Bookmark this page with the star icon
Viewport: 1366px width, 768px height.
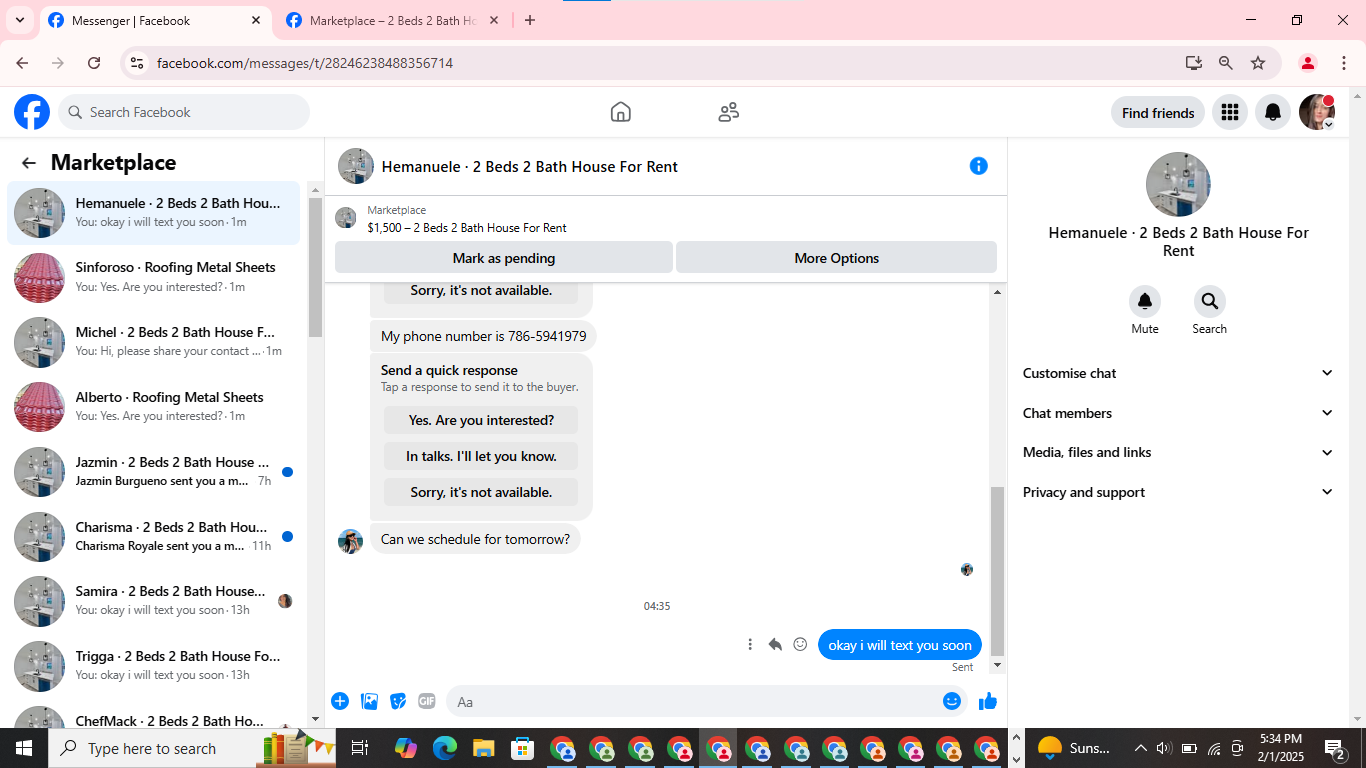pos(1258,63)
